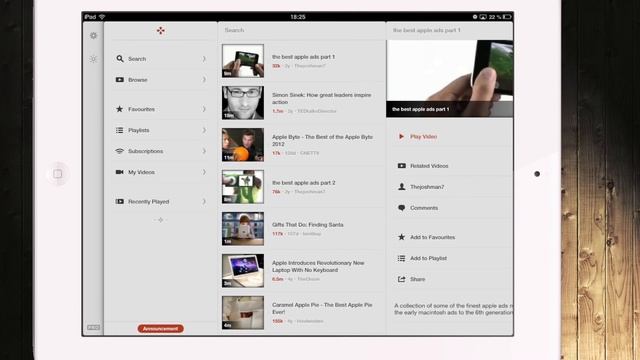Select the Laptop With No Keyboard thumbnail
Viewport: 640px width, 360px height.
tap(243, 271)
